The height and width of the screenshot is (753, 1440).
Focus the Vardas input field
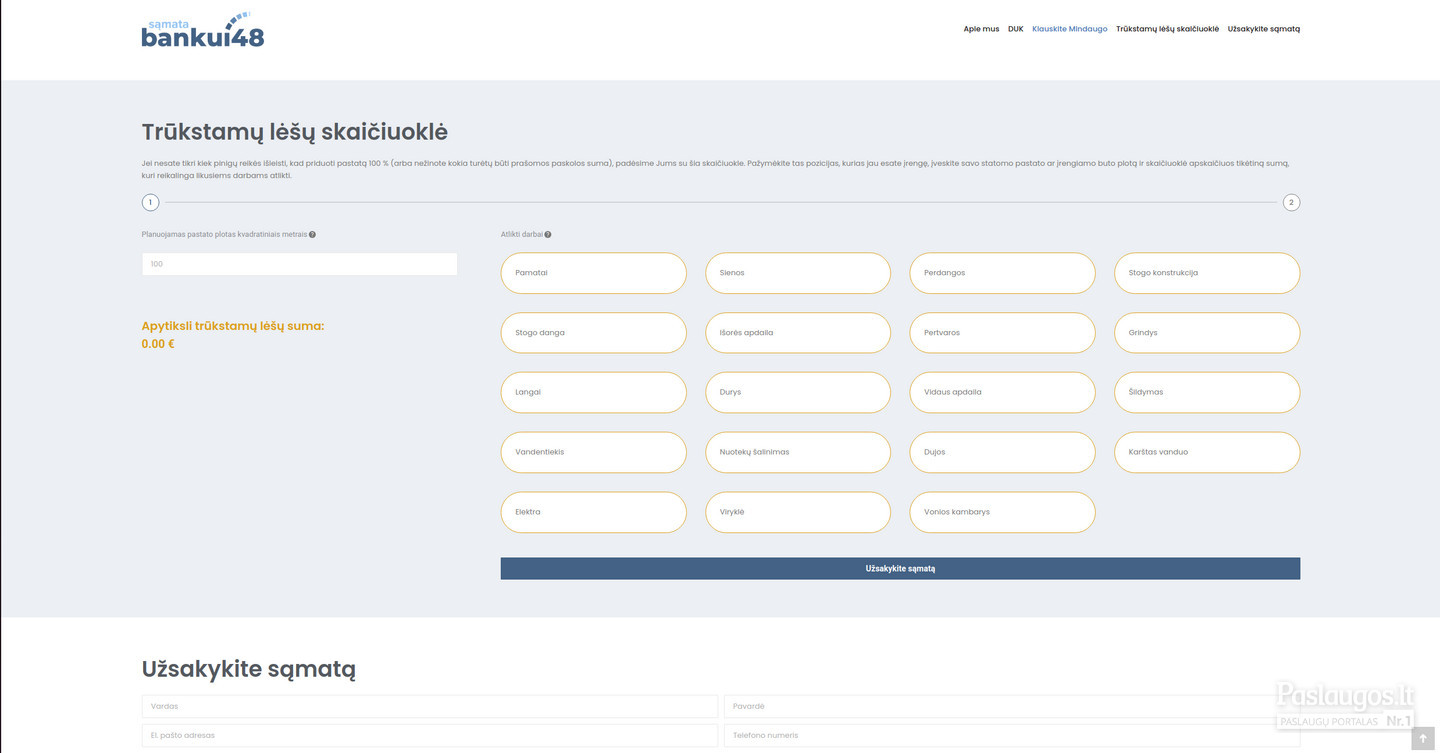pyautogui.click(x=429, y=706)
